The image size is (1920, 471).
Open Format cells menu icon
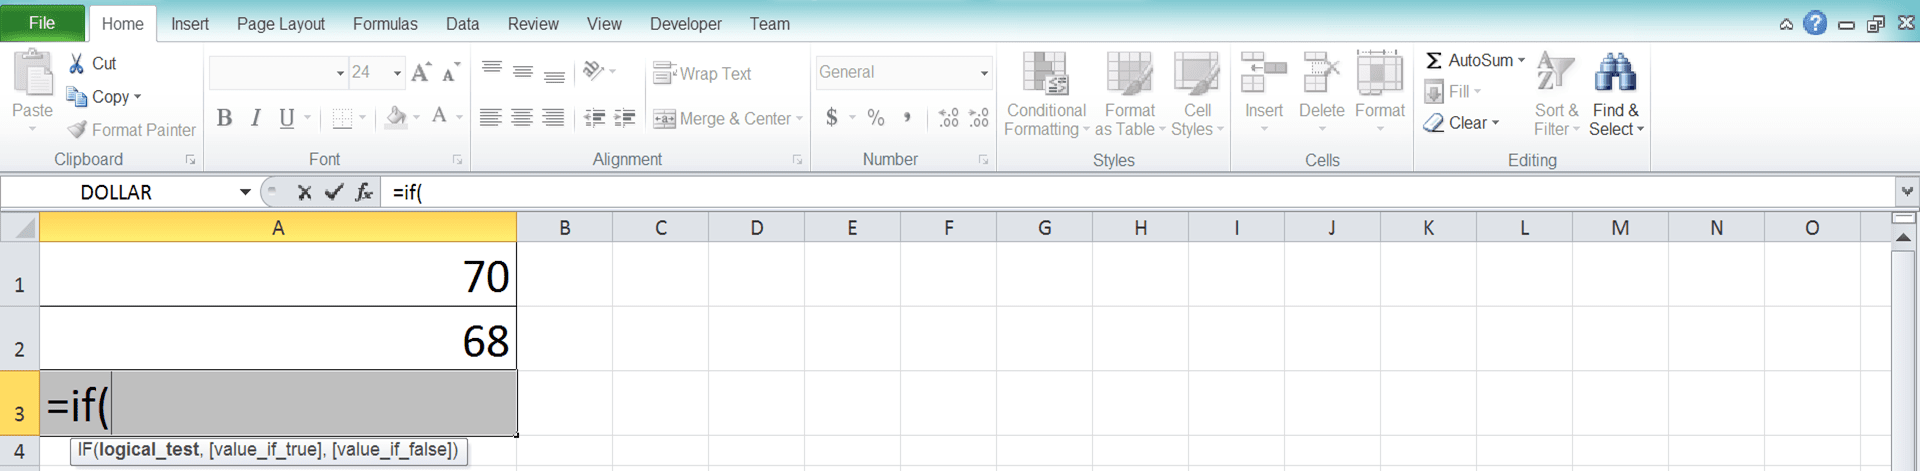[x=1379, y=74]
